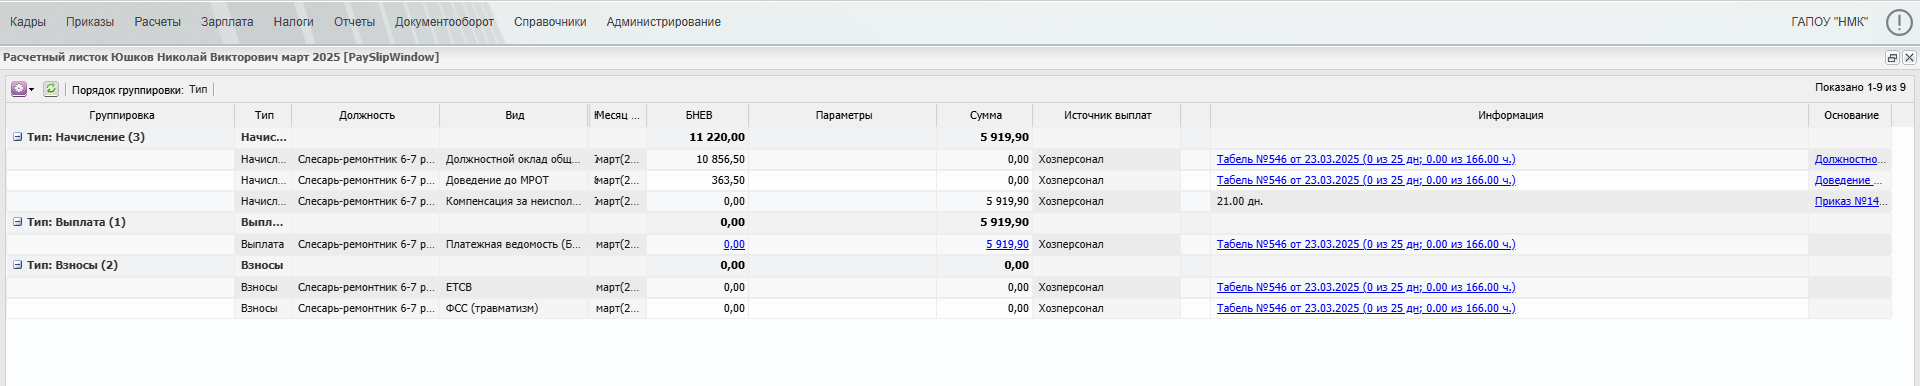Open the Кадры menu
The height and width of the screenshot is (386, 1920).
(x=28, y=22)
